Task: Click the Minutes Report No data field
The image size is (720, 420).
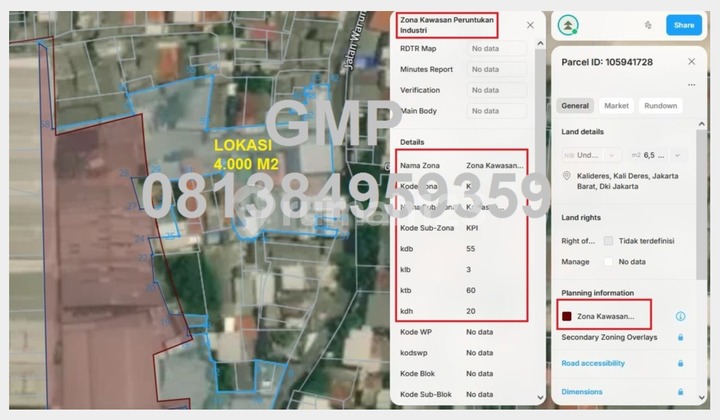Action: (x=497, y=69)
